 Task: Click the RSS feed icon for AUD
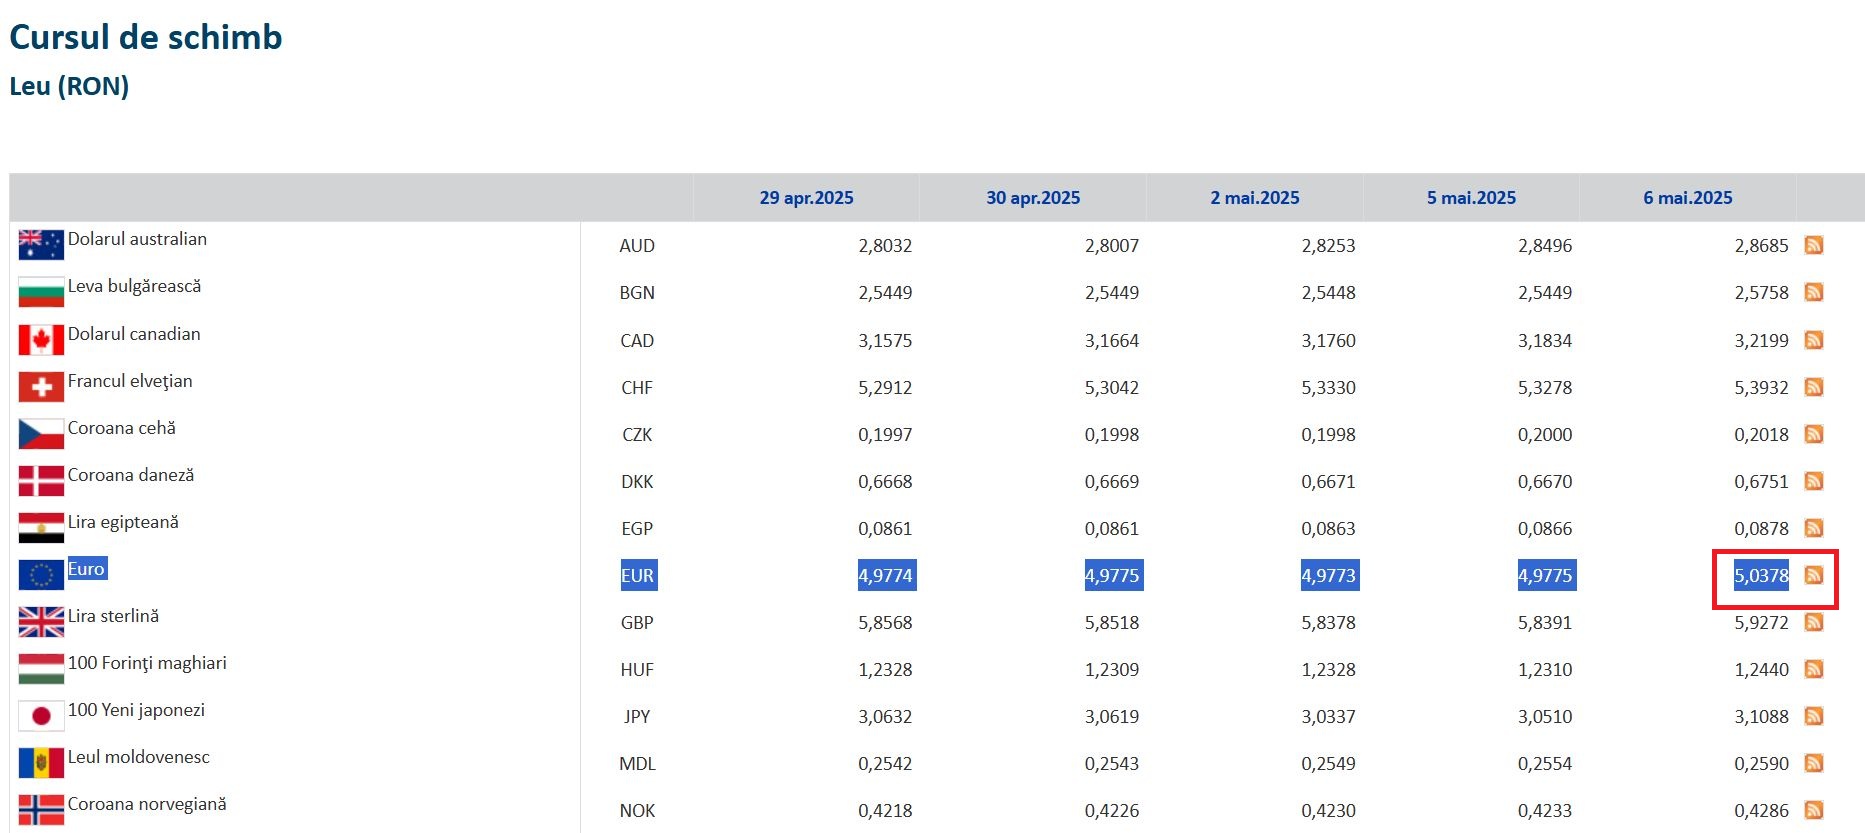(x=1813, y=245)
